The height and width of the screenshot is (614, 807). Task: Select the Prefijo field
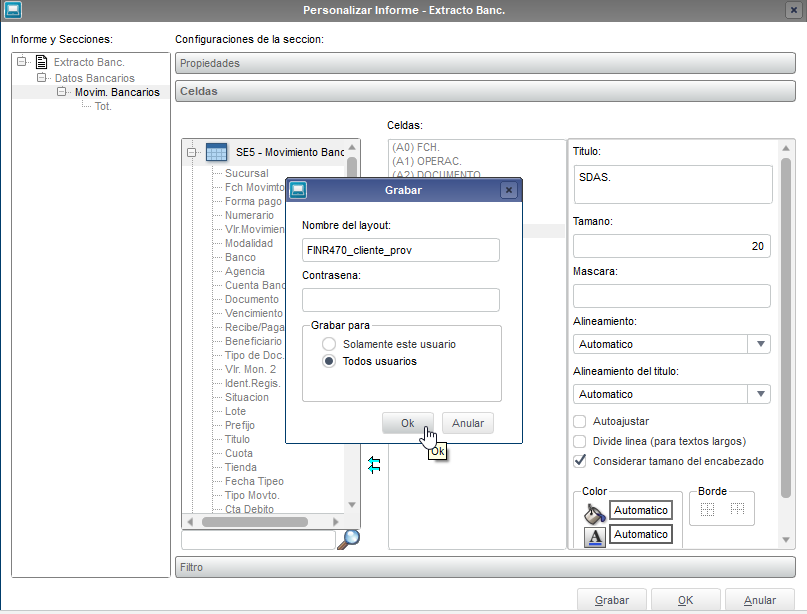tap(240, 425)
